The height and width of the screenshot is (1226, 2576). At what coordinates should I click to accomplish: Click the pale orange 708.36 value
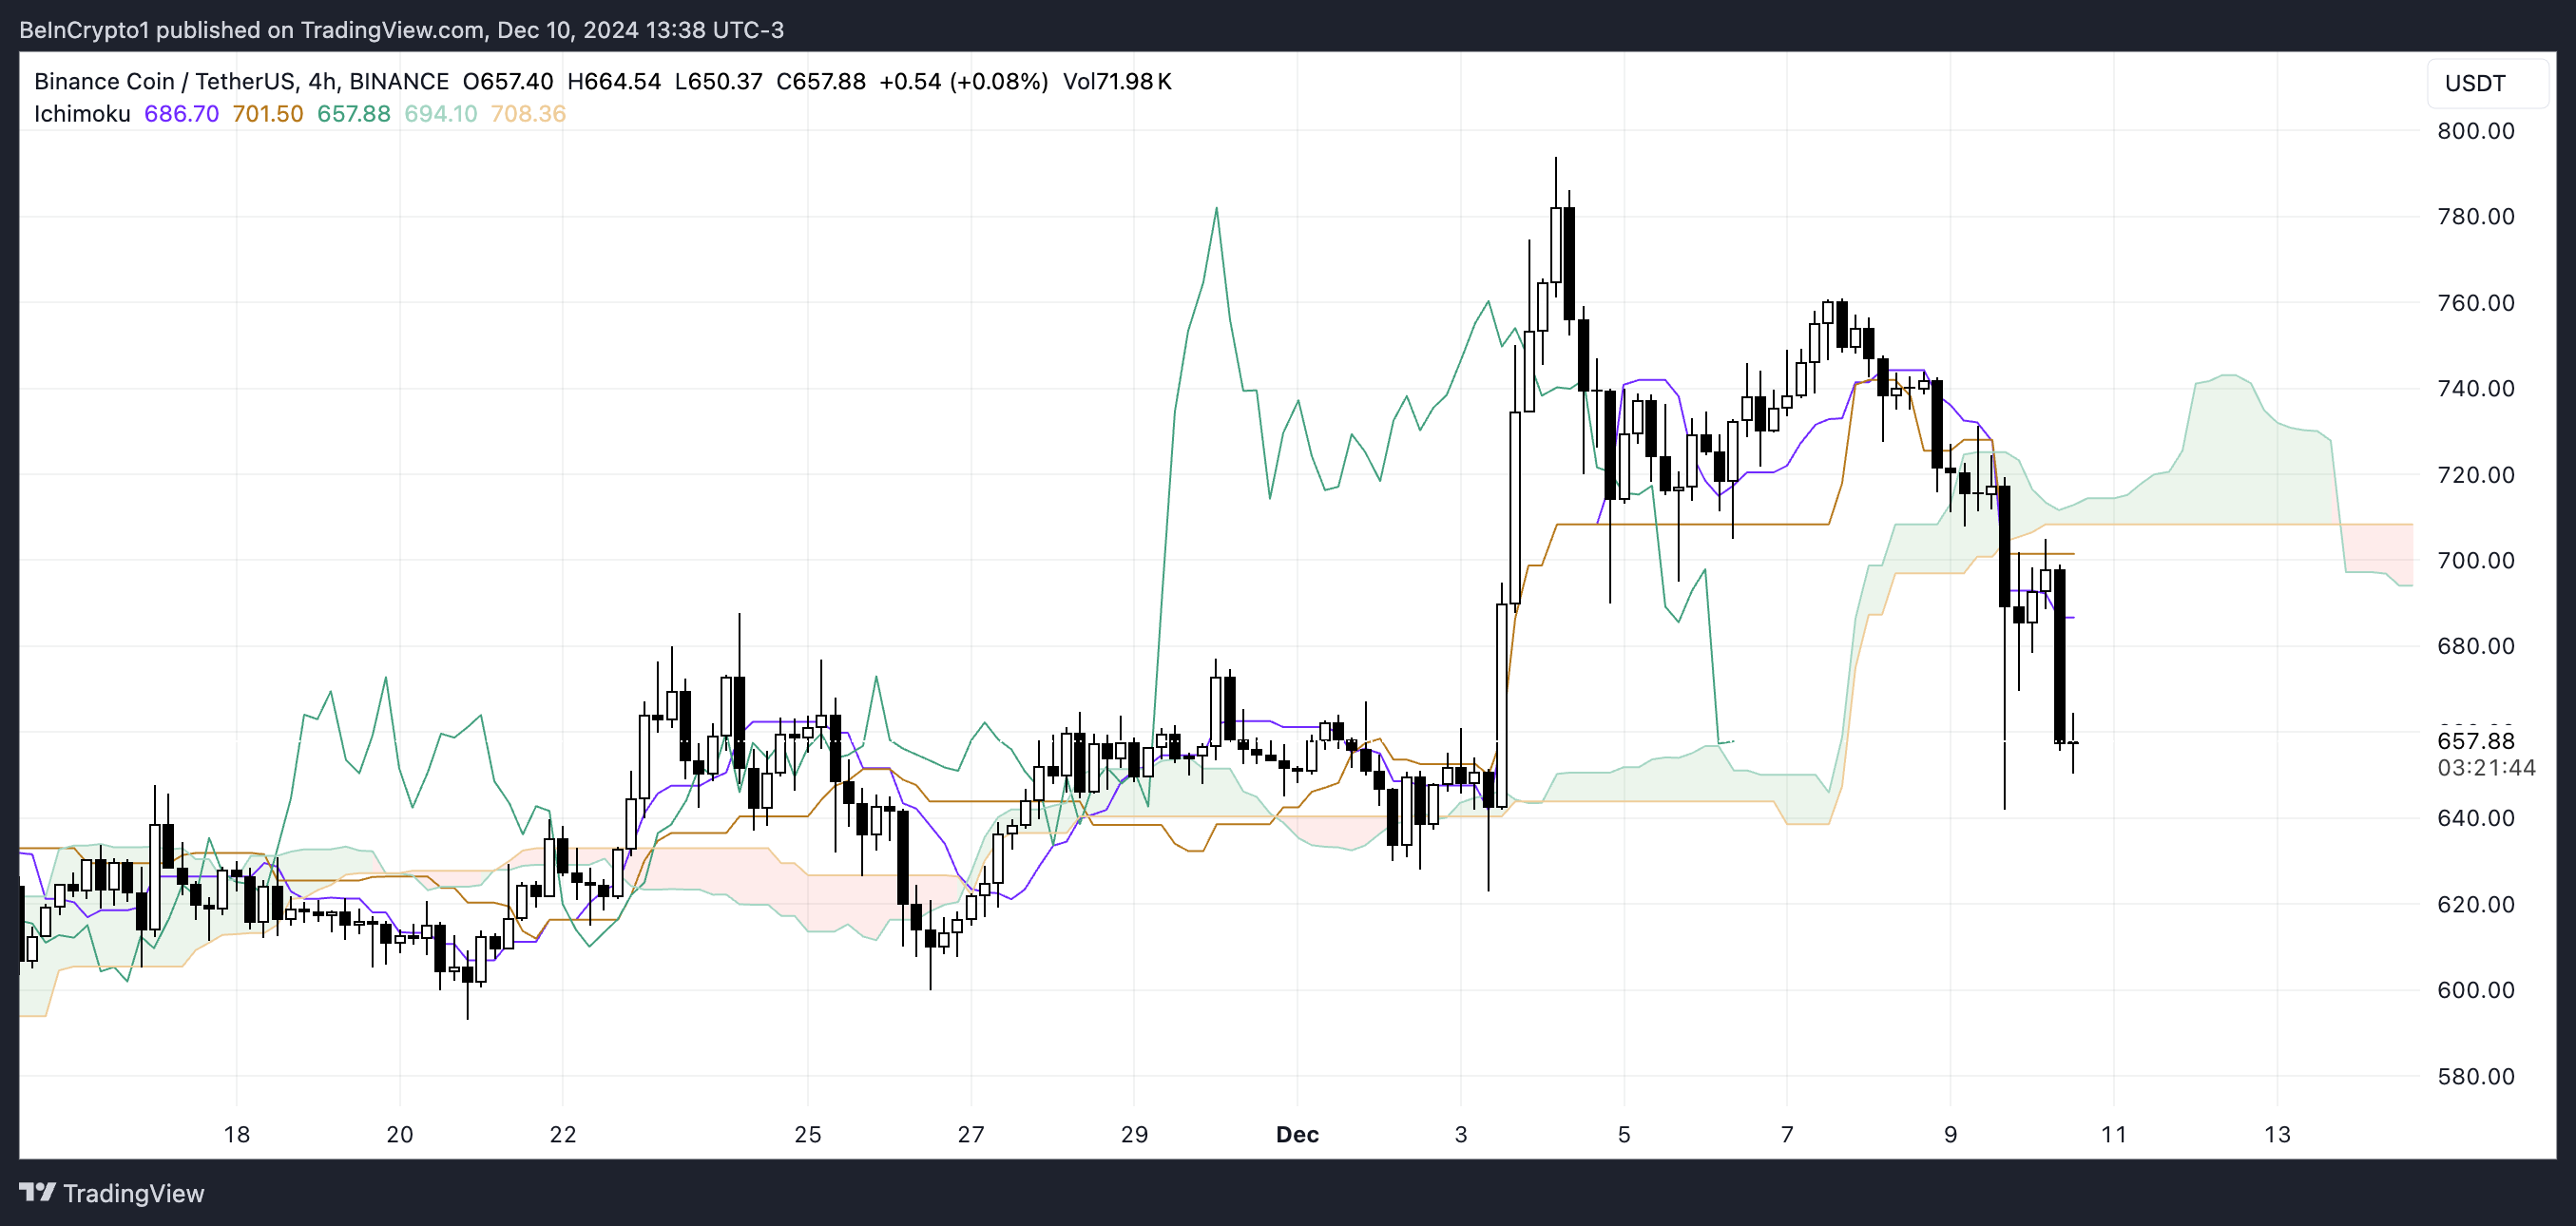528,114
